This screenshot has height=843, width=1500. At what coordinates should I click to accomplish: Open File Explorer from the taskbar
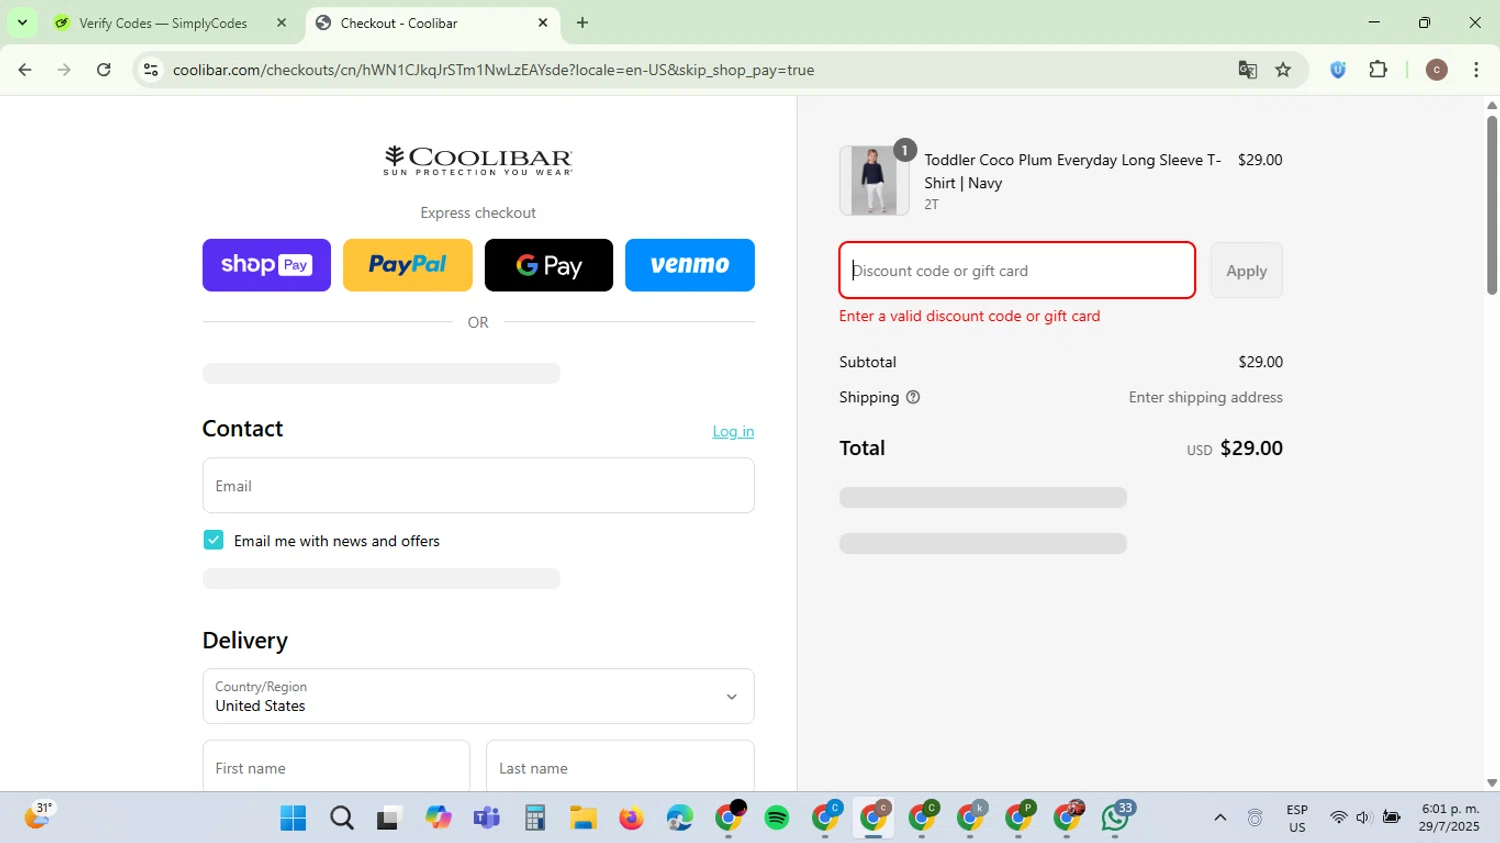[583, 818]
